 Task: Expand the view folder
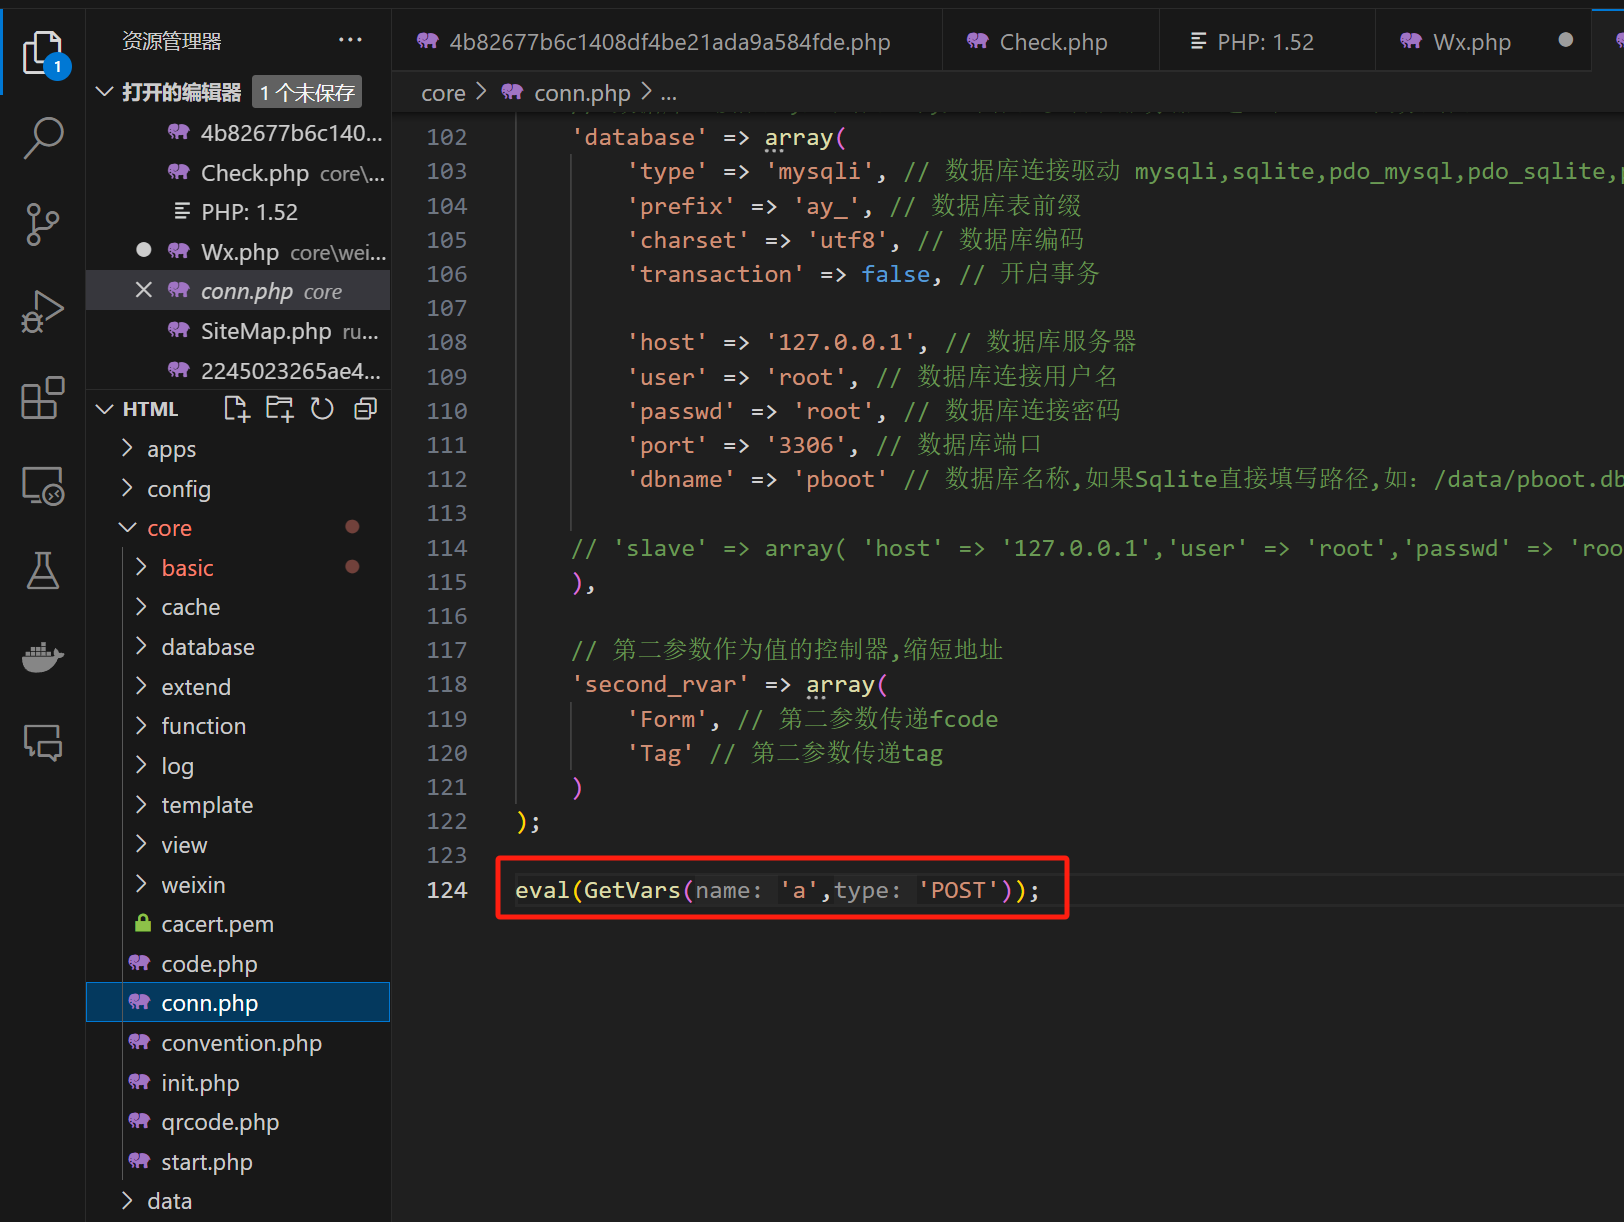pyautogui.click(x=141, y=844)
